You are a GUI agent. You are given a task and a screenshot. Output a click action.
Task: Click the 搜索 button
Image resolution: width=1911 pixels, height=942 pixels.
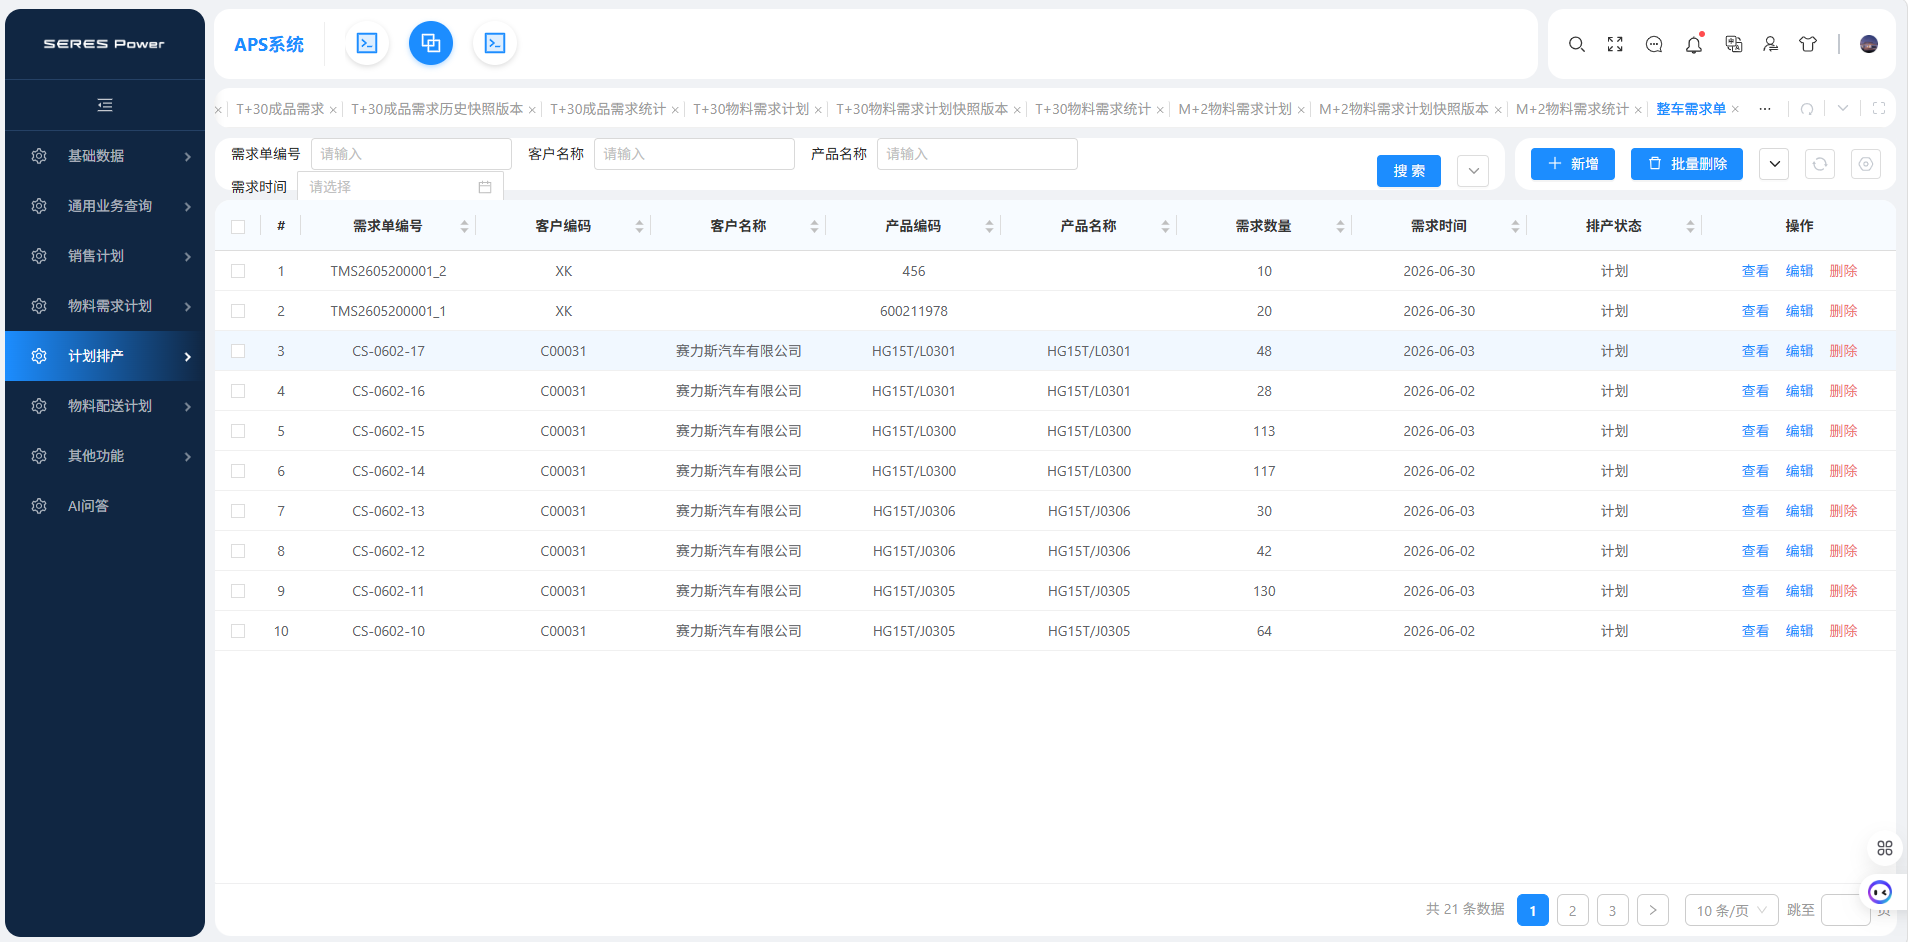coord(1409,171)
